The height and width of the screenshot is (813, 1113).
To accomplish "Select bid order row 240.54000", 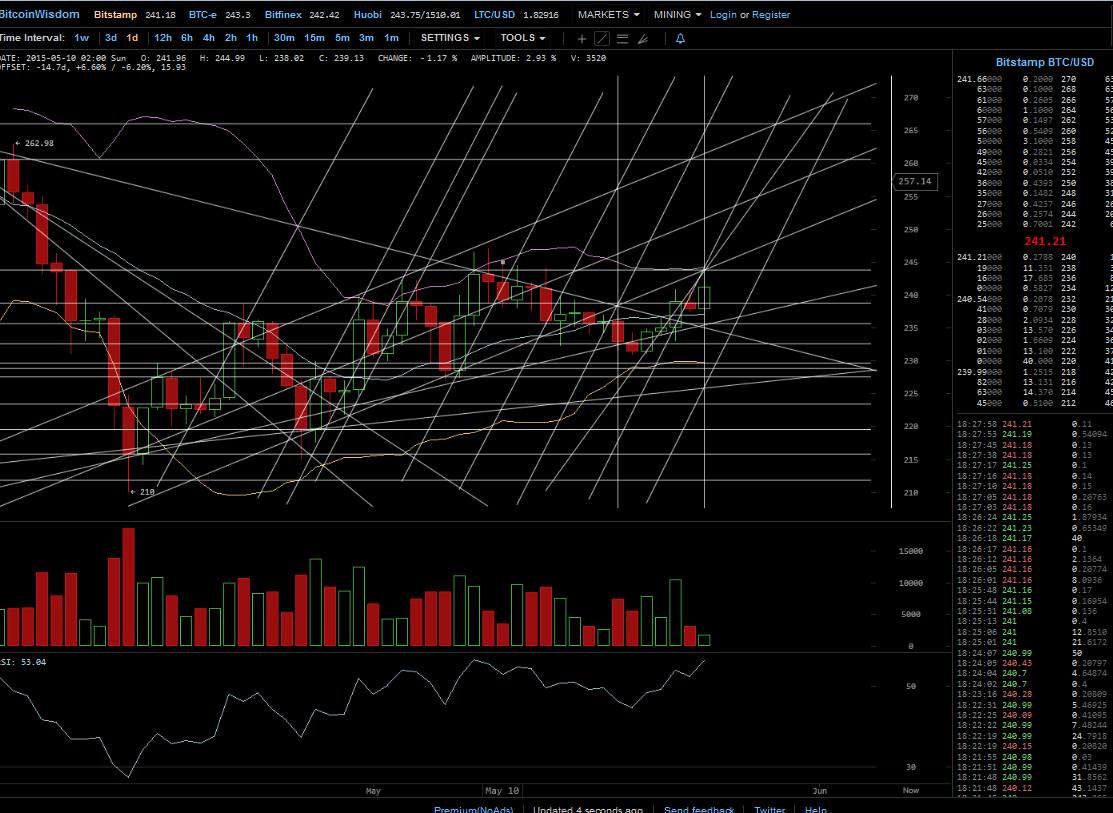I will point(1035,299).
